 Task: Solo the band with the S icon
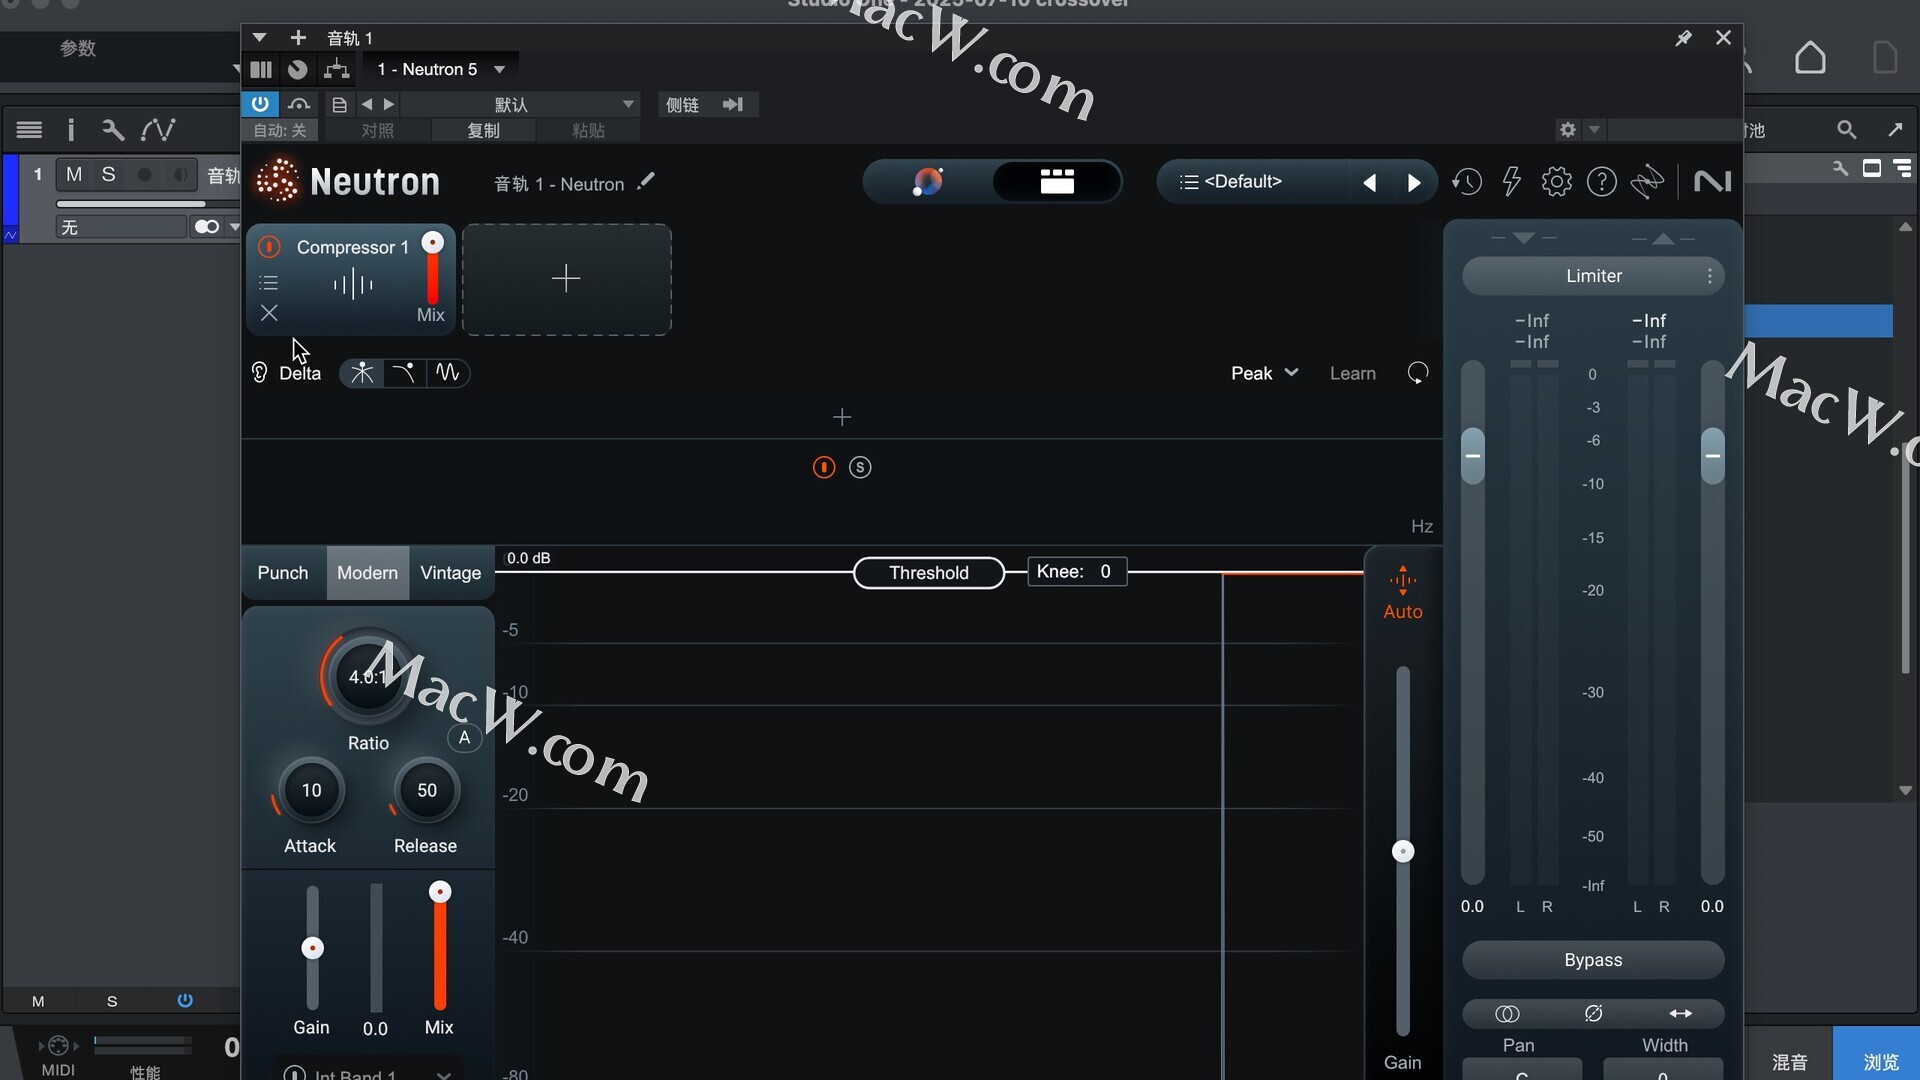(860, 468)
